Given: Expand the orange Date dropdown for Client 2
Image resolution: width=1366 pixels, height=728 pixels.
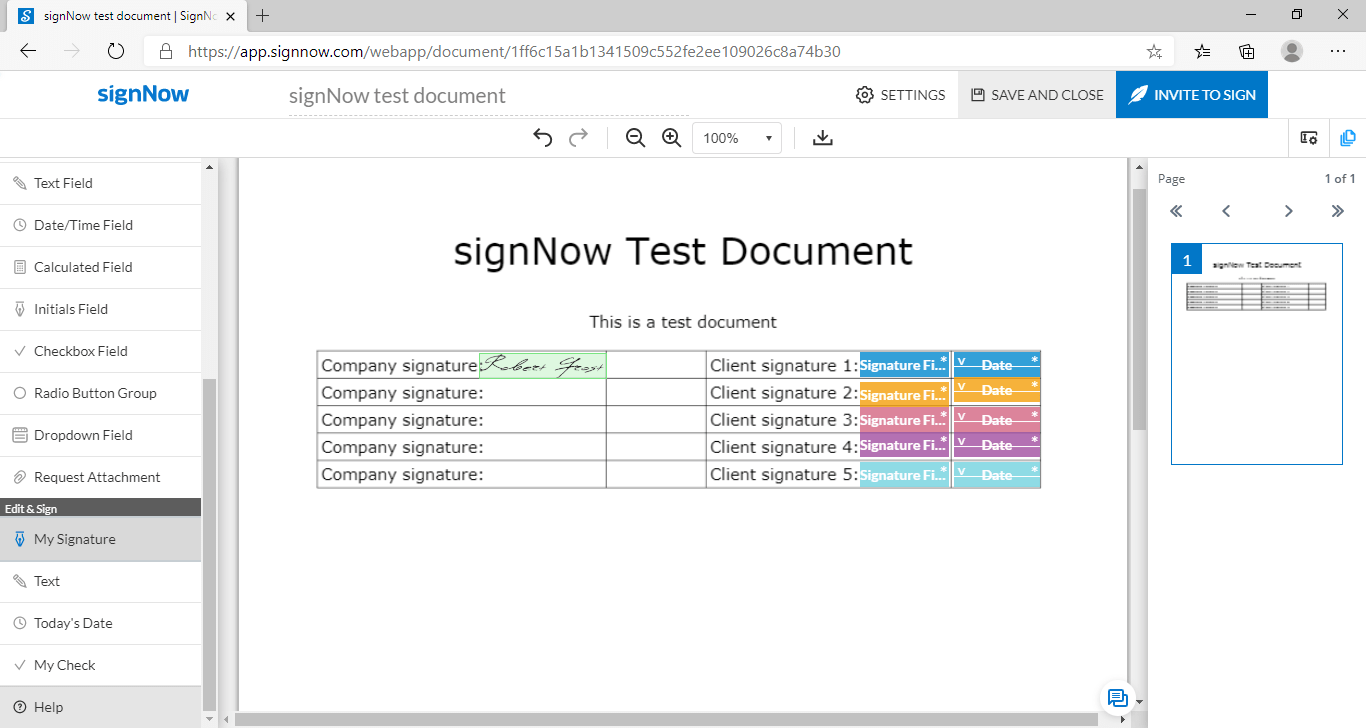Looking at the screenshot, I should (x=960, y=387).
